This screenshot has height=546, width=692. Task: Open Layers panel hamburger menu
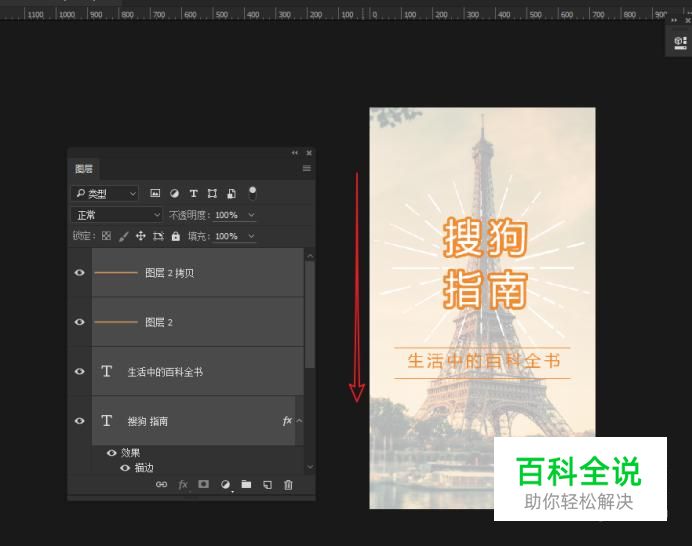click(307, 169)
